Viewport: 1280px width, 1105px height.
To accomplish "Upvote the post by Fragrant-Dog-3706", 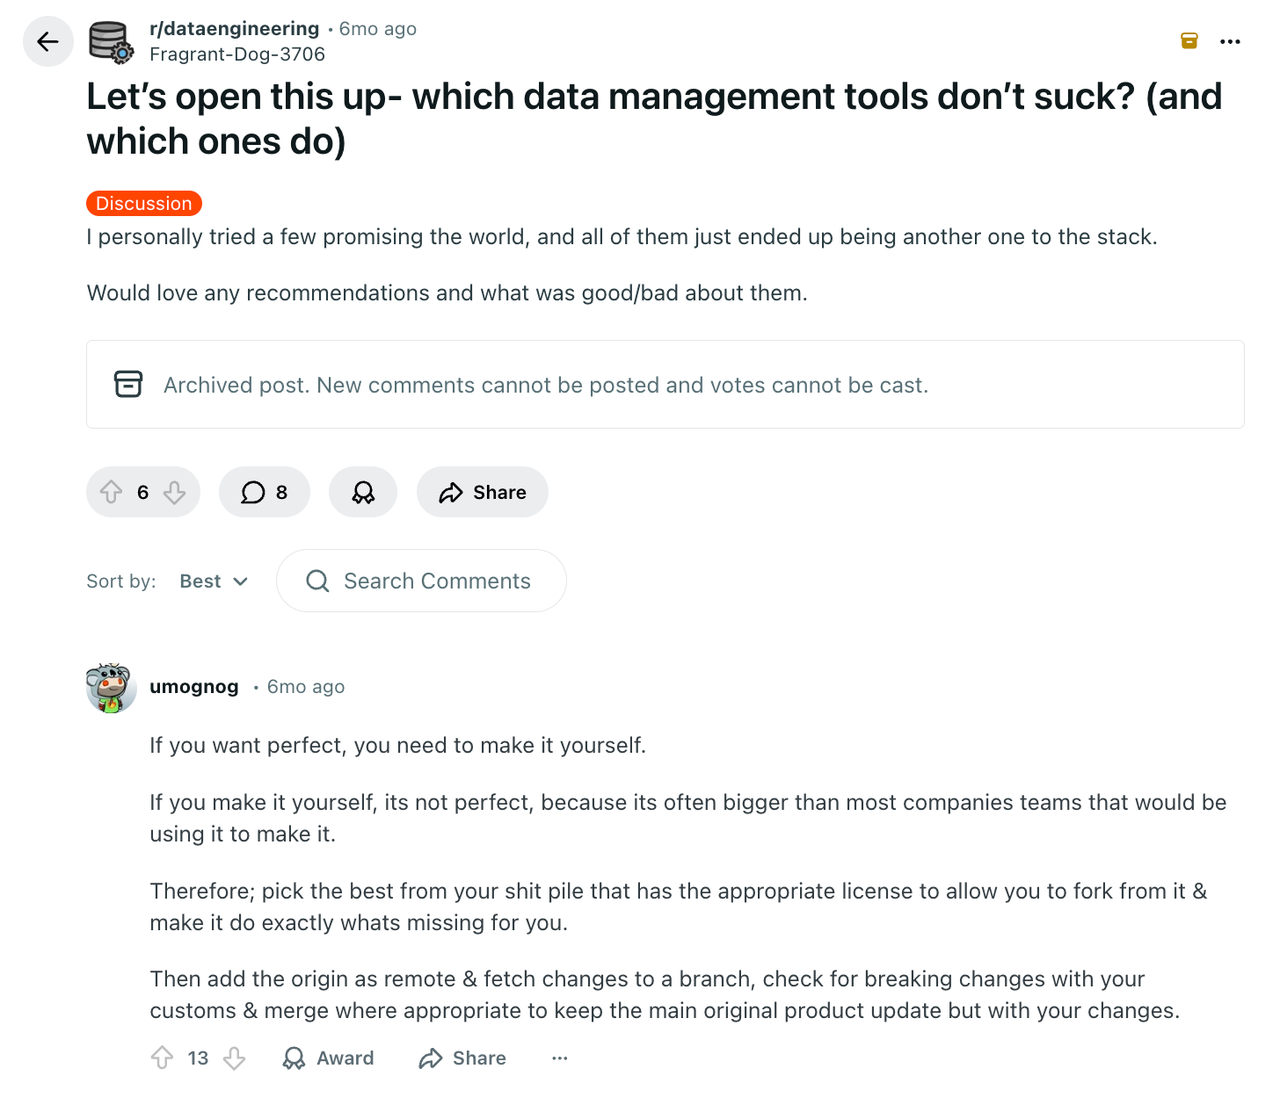I will point(112,492).
